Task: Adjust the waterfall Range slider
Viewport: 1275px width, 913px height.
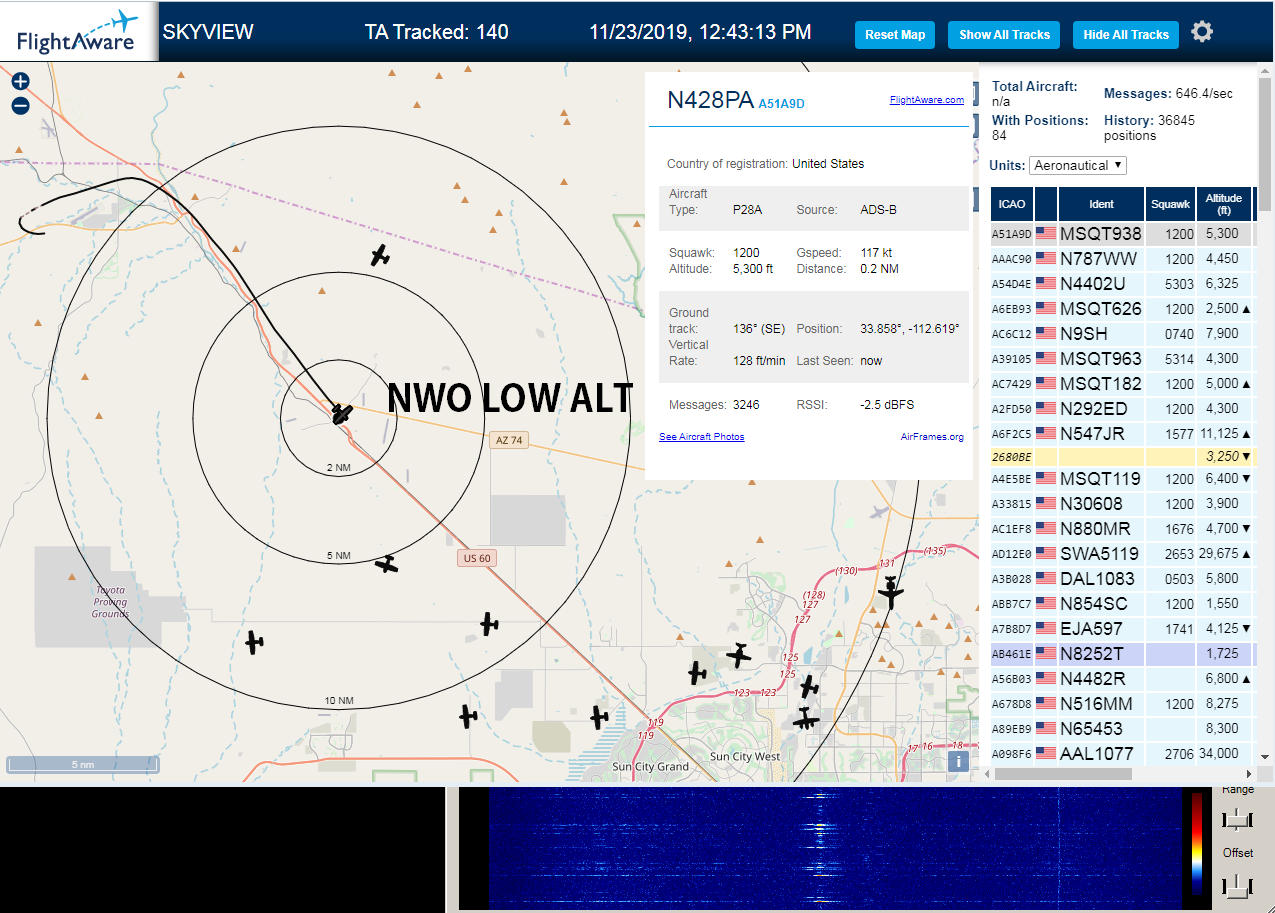Action: click(x=1238, y=820)
